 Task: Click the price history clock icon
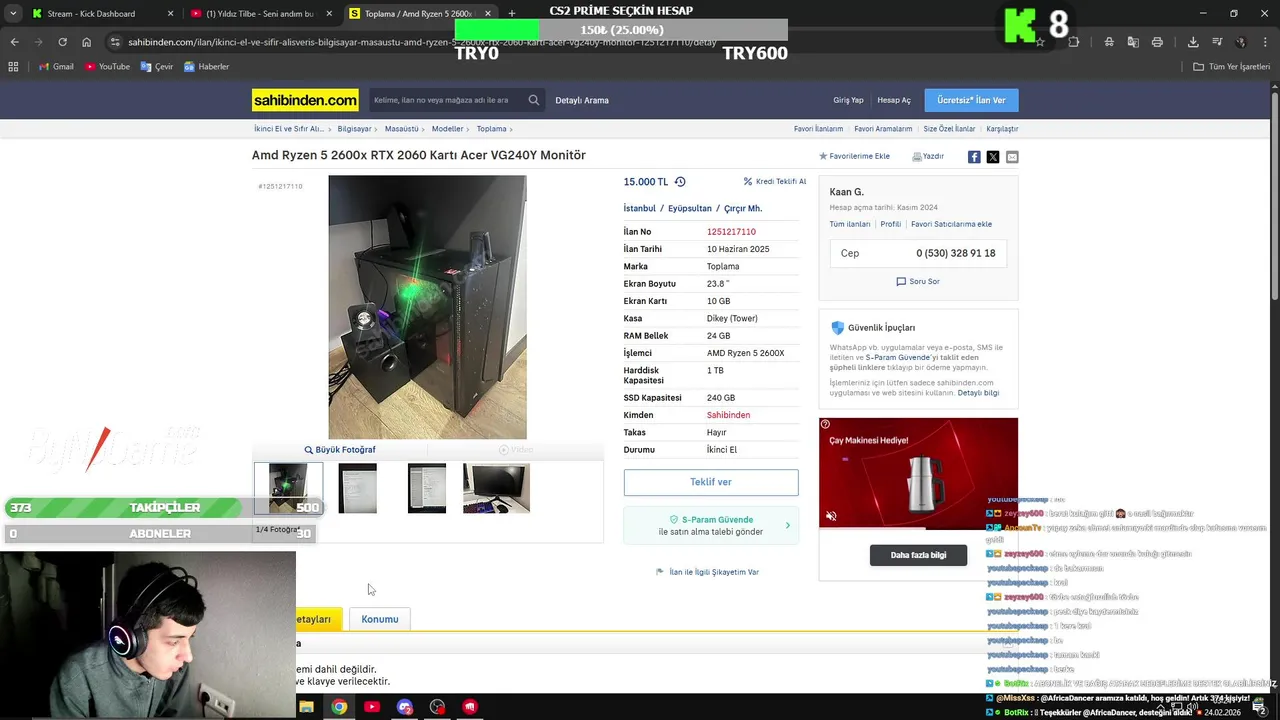coord(680,182)
